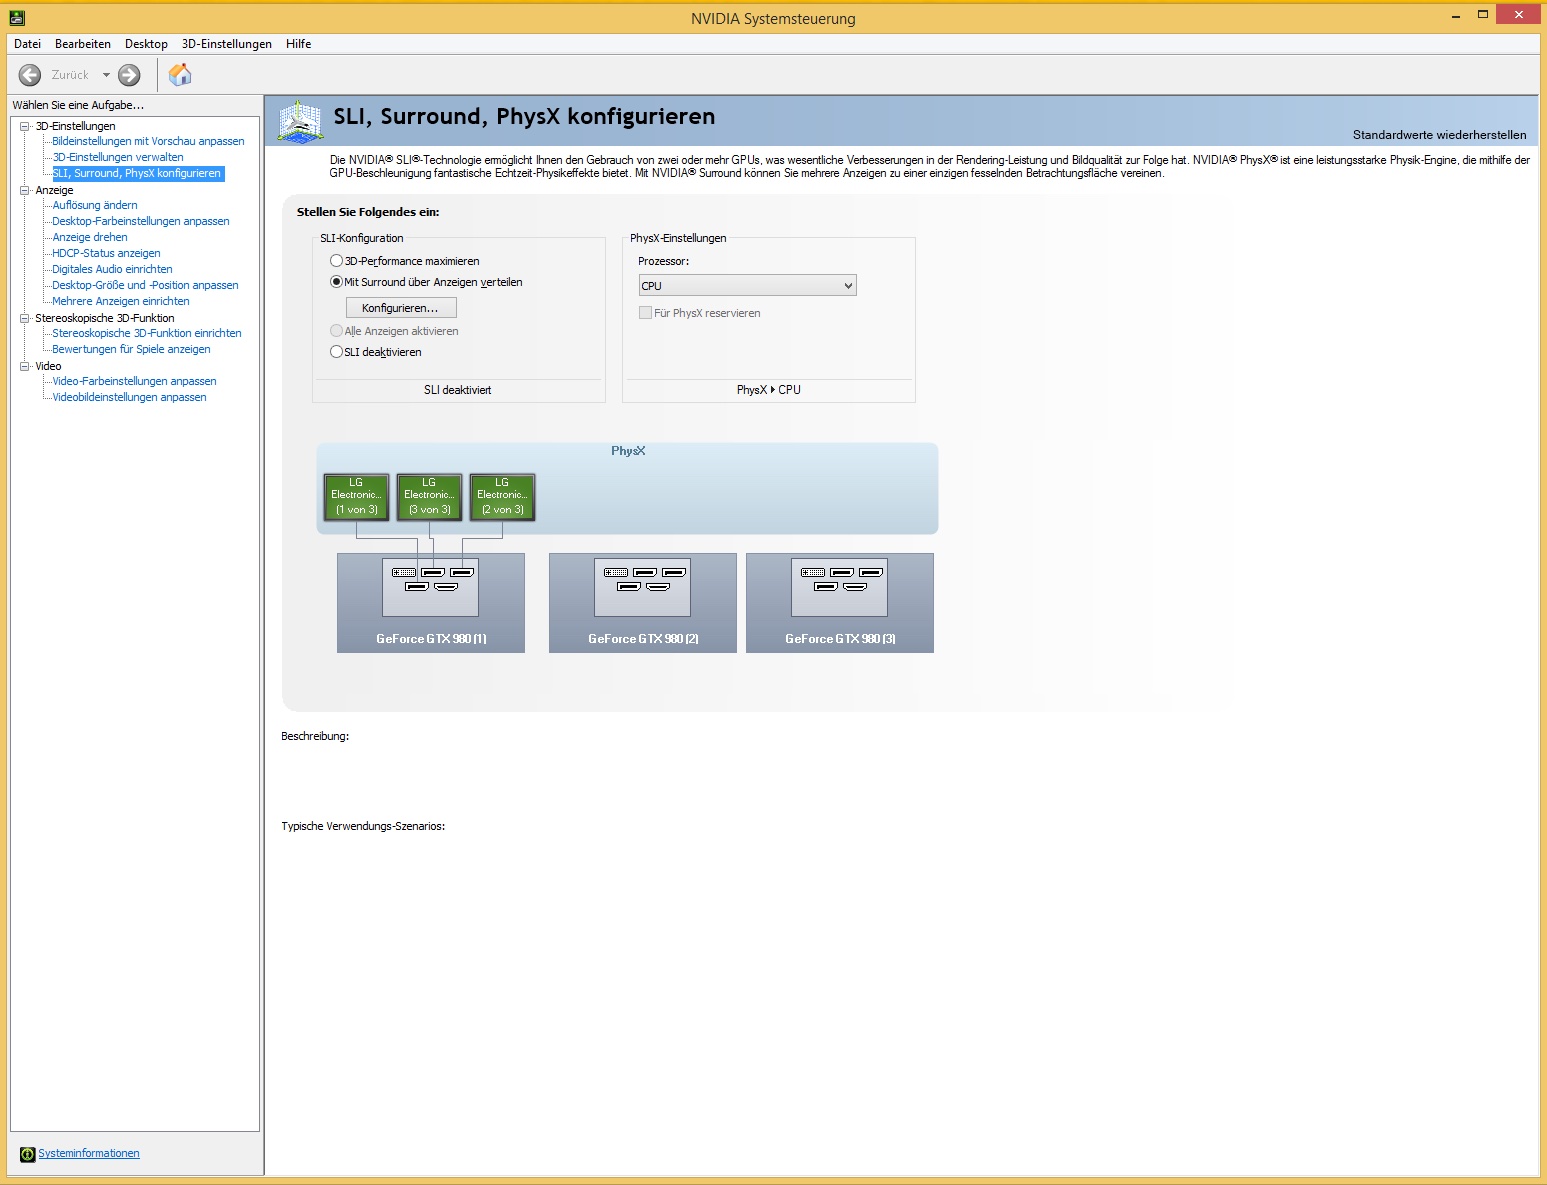Maximize the NVIDIA Systemsteuerung window

coord(1483,14)
